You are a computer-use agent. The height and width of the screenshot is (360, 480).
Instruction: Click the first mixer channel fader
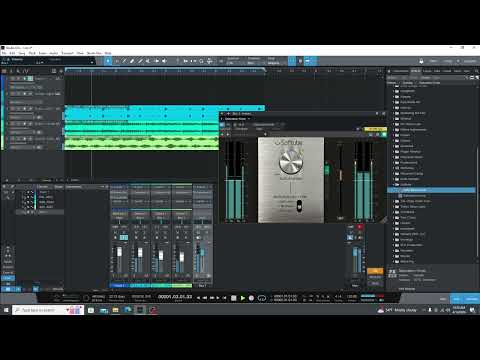[x=119, y=252]
